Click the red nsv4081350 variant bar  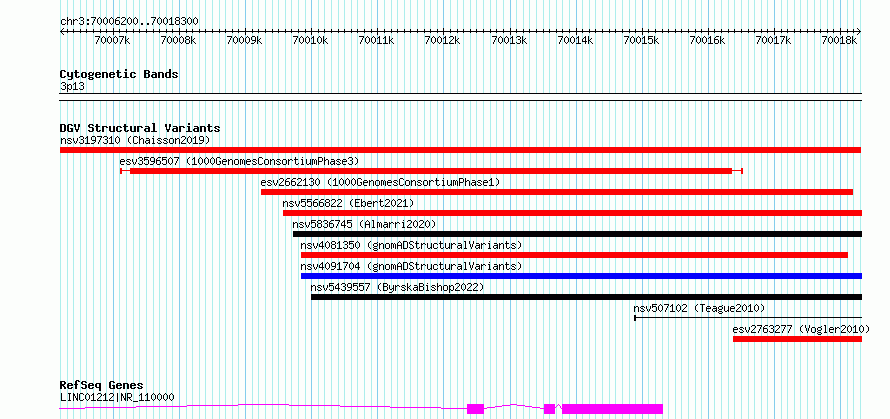[x=574, y=255]
